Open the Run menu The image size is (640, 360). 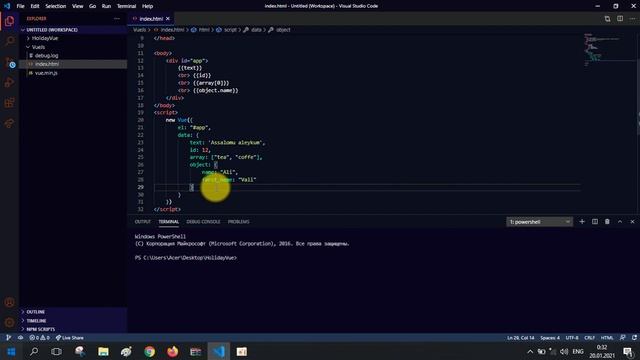107,6
